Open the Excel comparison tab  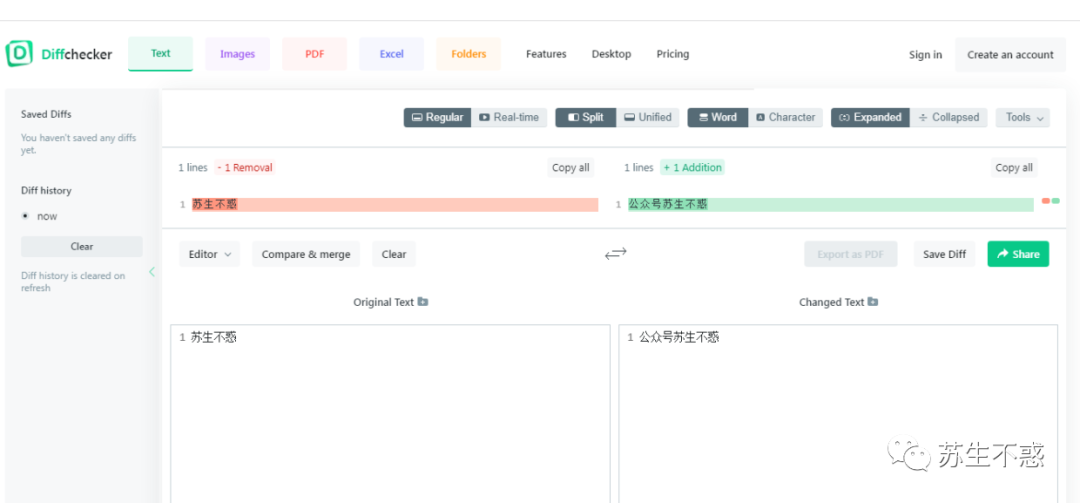pyautogui.click(x=391, y=54)
